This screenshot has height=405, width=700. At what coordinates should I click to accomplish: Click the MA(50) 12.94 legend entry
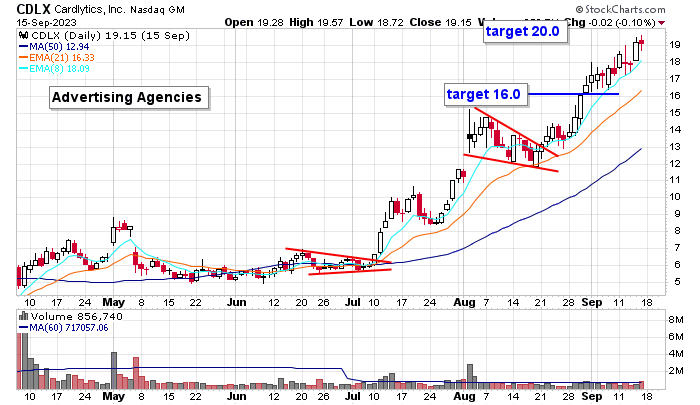tap(54, 46)
